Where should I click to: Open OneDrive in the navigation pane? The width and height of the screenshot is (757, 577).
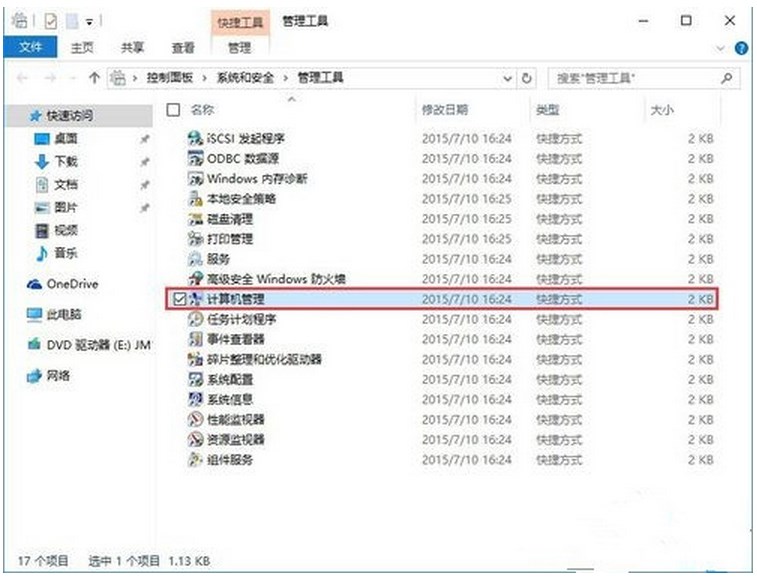[x=72, y=284]
